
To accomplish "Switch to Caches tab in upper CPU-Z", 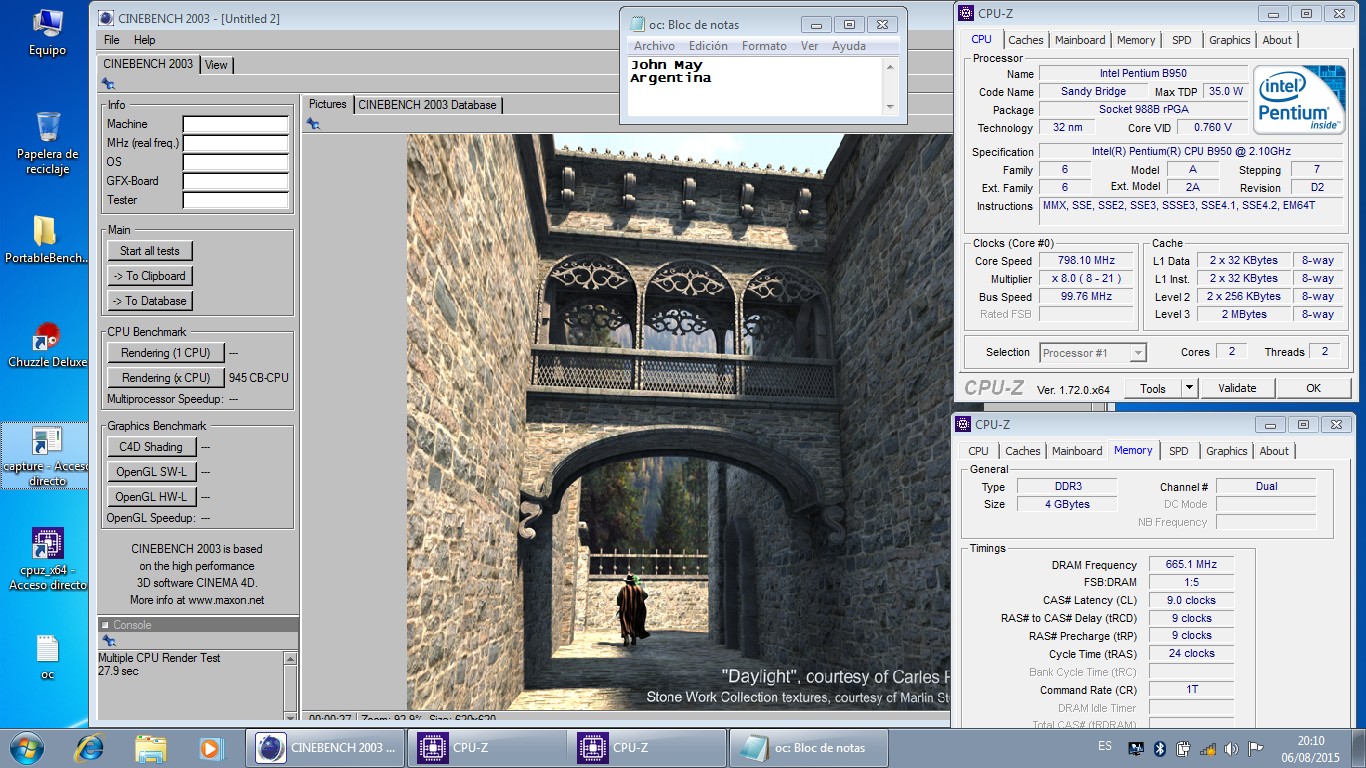I will pos(1025,40).
